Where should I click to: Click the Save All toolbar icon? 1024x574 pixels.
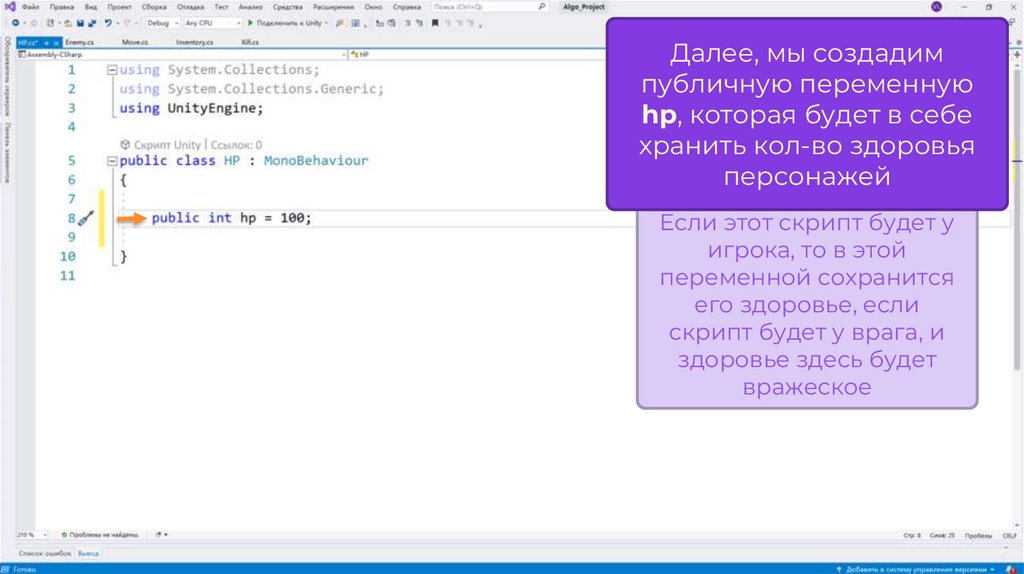[90, 22]
